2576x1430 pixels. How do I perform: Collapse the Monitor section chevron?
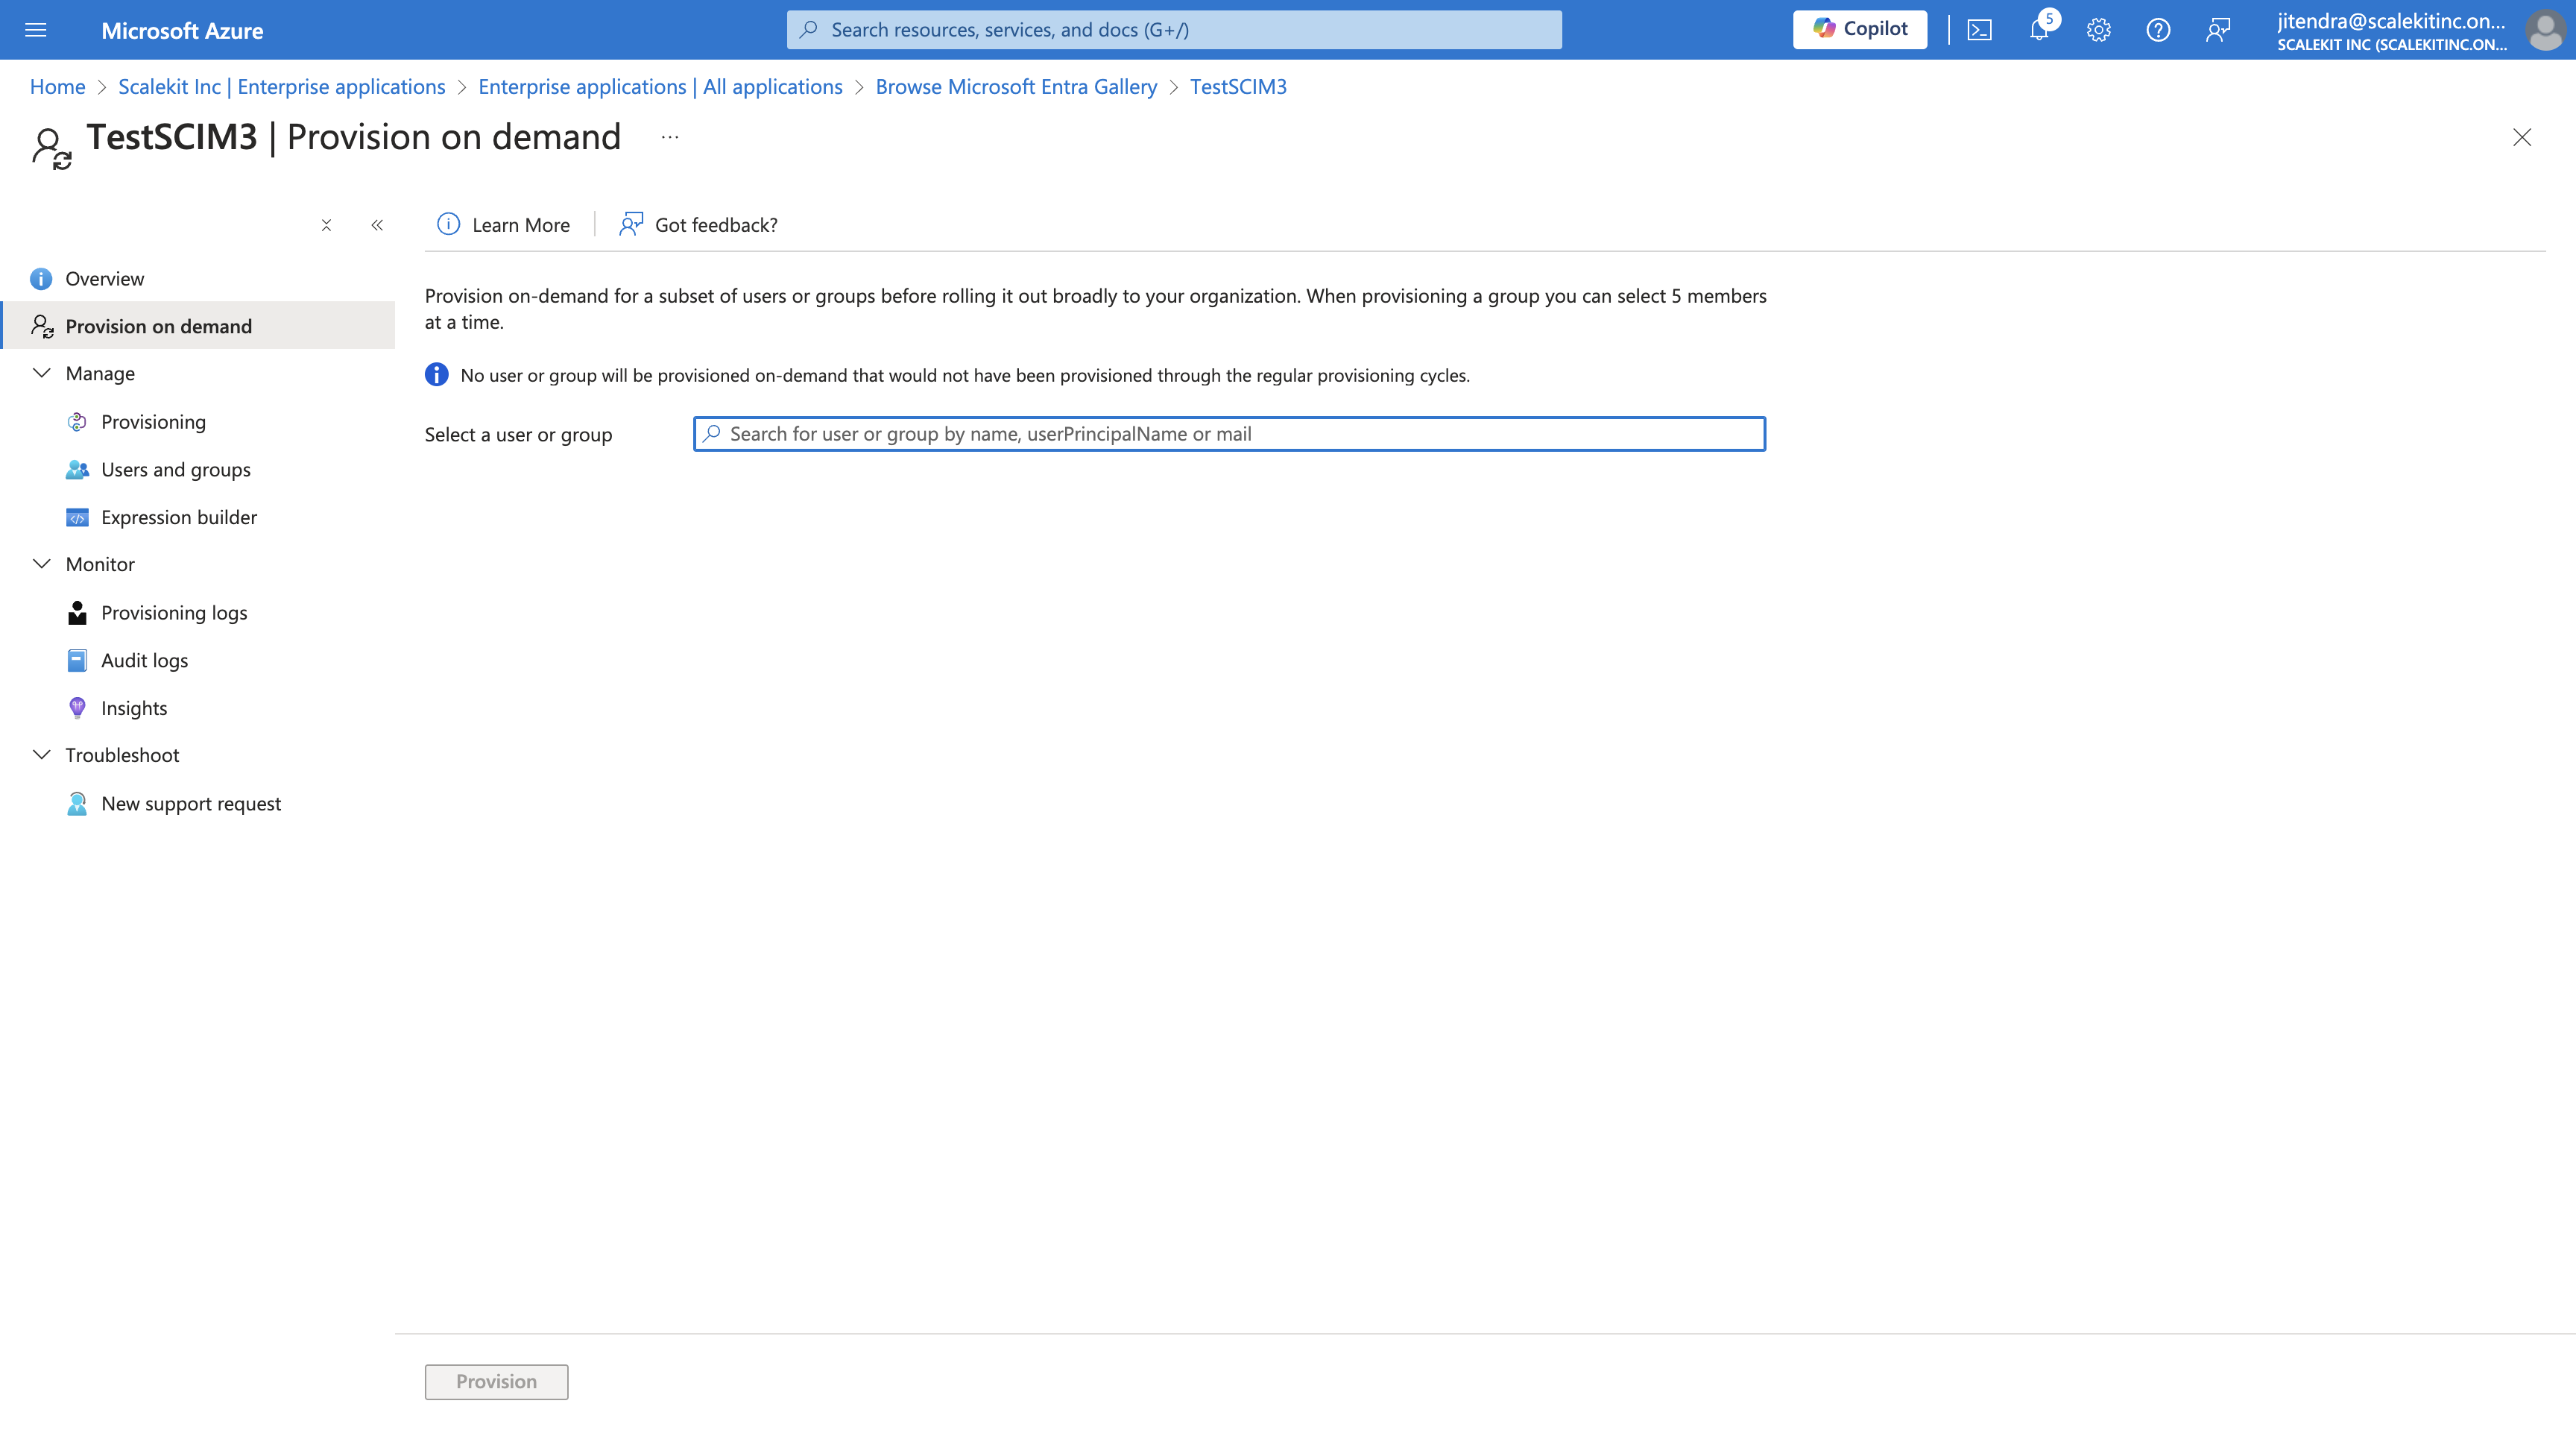[42, 564]
